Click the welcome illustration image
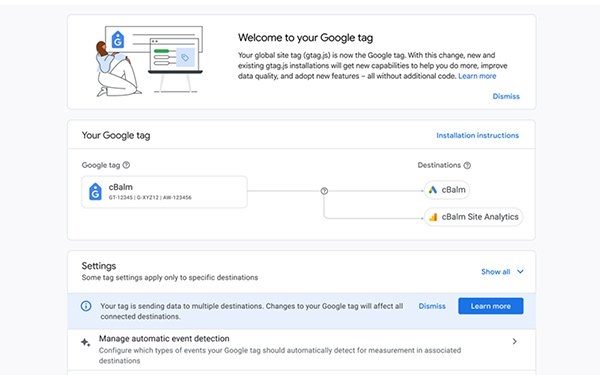 [149, 61]
